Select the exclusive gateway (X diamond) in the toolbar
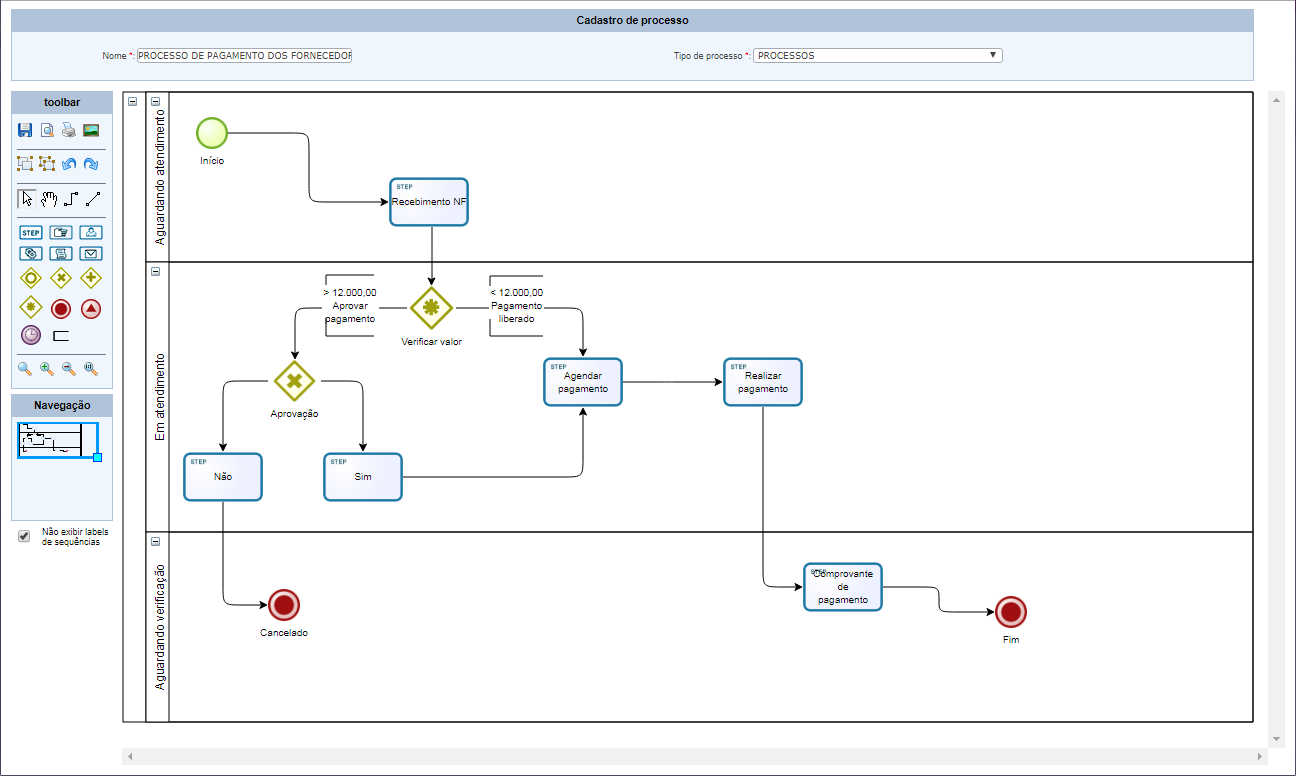The image size is (1296, 776). click(61, 277)
